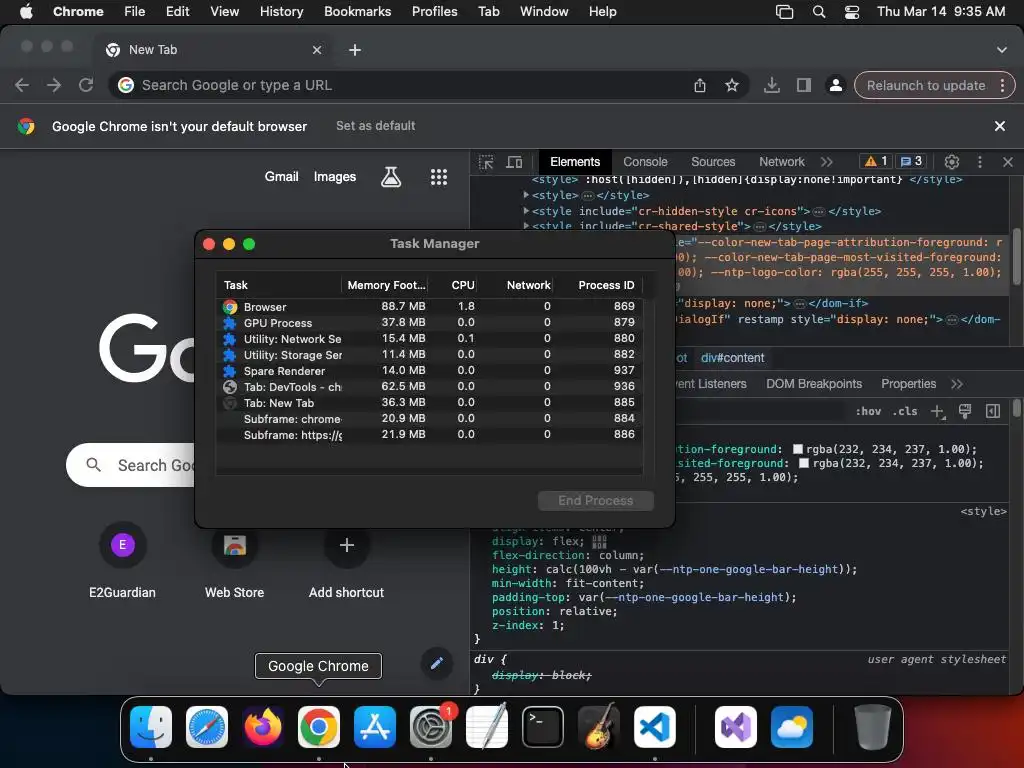Switch to the Console tab
The height and width of the screenshot is (768, 1024).
coord(645,162)
